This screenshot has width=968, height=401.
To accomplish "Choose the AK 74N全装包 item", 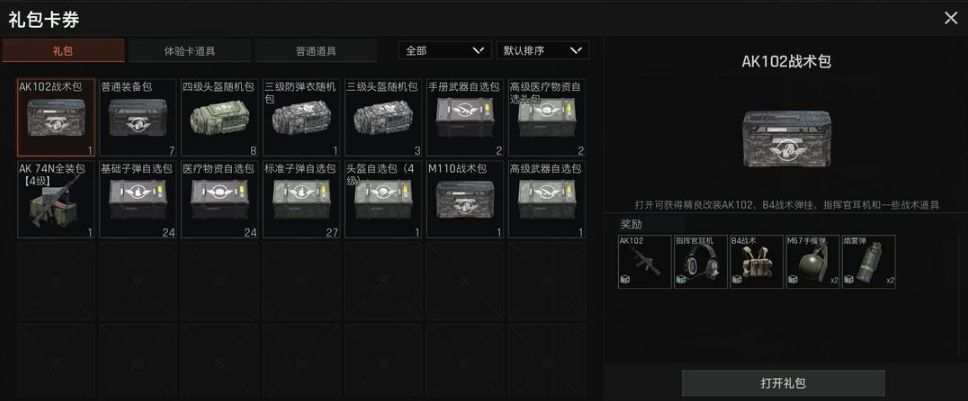I will pyautogui.click(x=56, y=199).
